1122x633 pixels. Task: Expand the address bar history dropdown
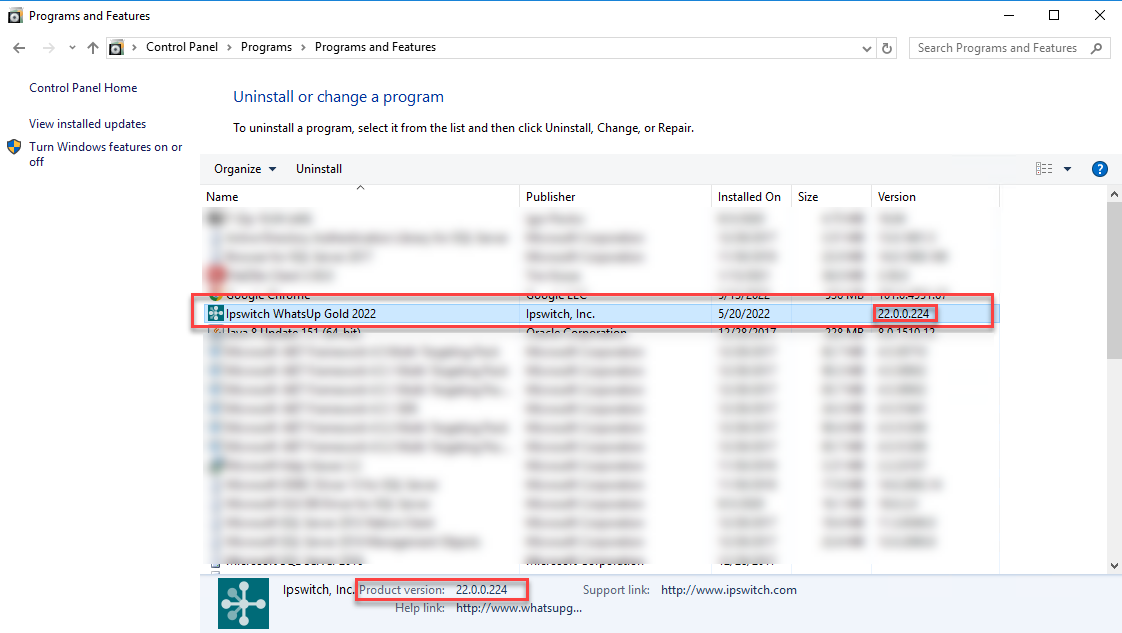pos(867,49)
